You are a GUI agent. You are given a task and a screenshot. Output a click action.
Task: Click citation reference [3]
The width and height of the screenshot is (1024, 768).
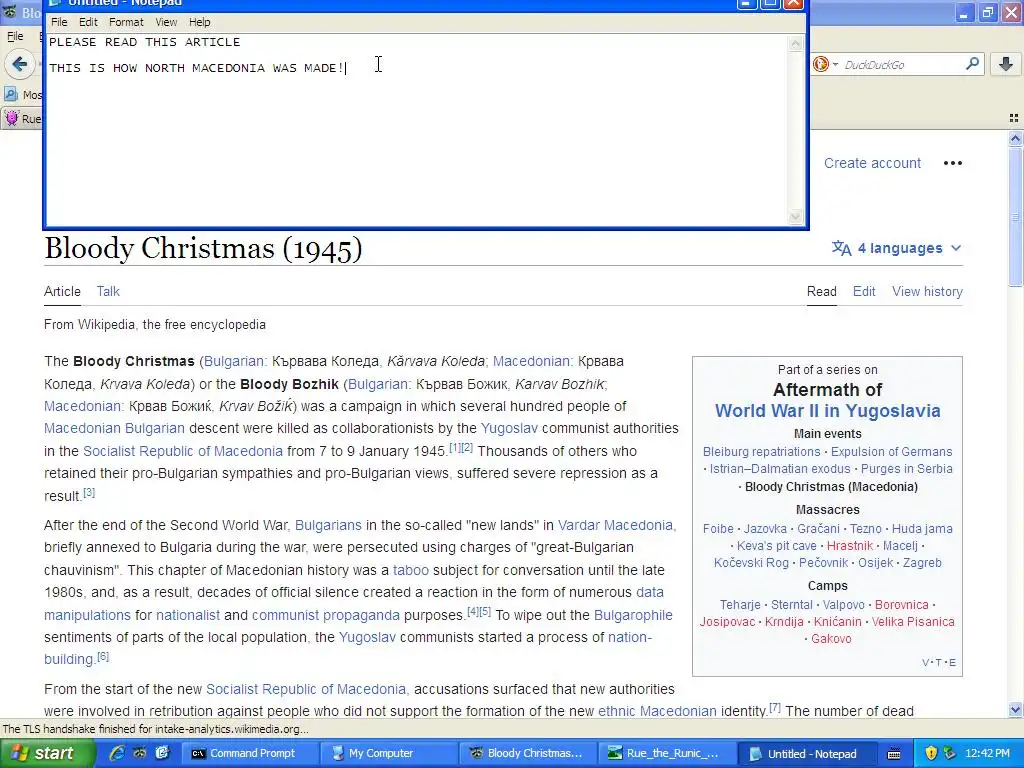click(x=89, y=492)
